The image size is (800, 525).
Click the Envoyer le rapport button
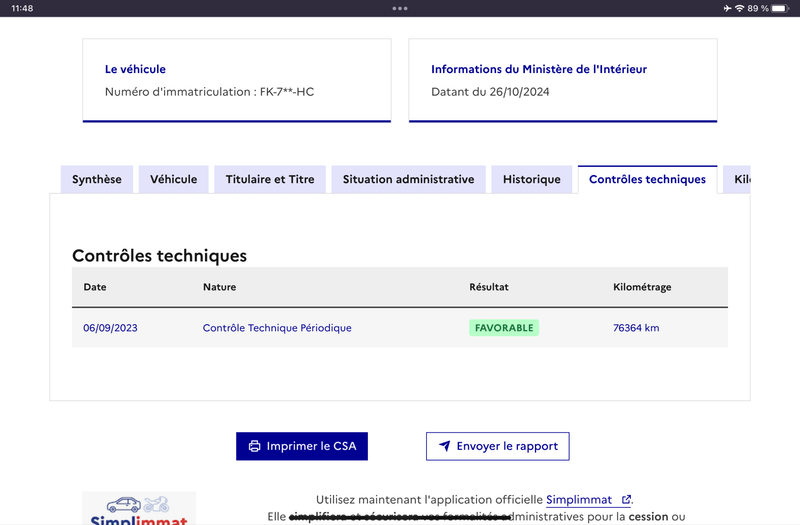(498, 446)
